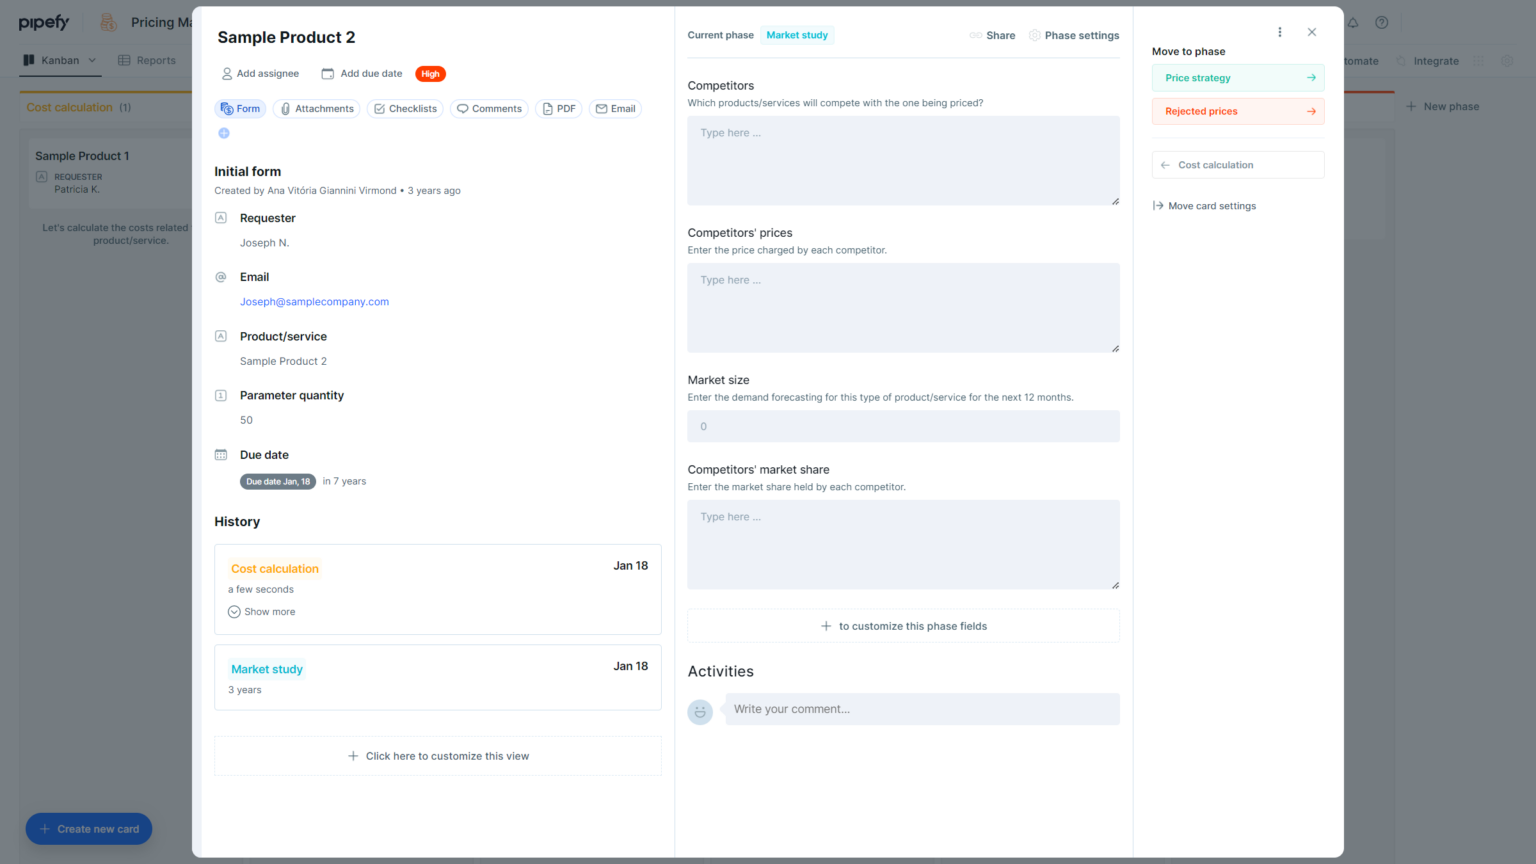Click the emoji smiley in the comment box
Screen dimensions: 1536x864
700,712
